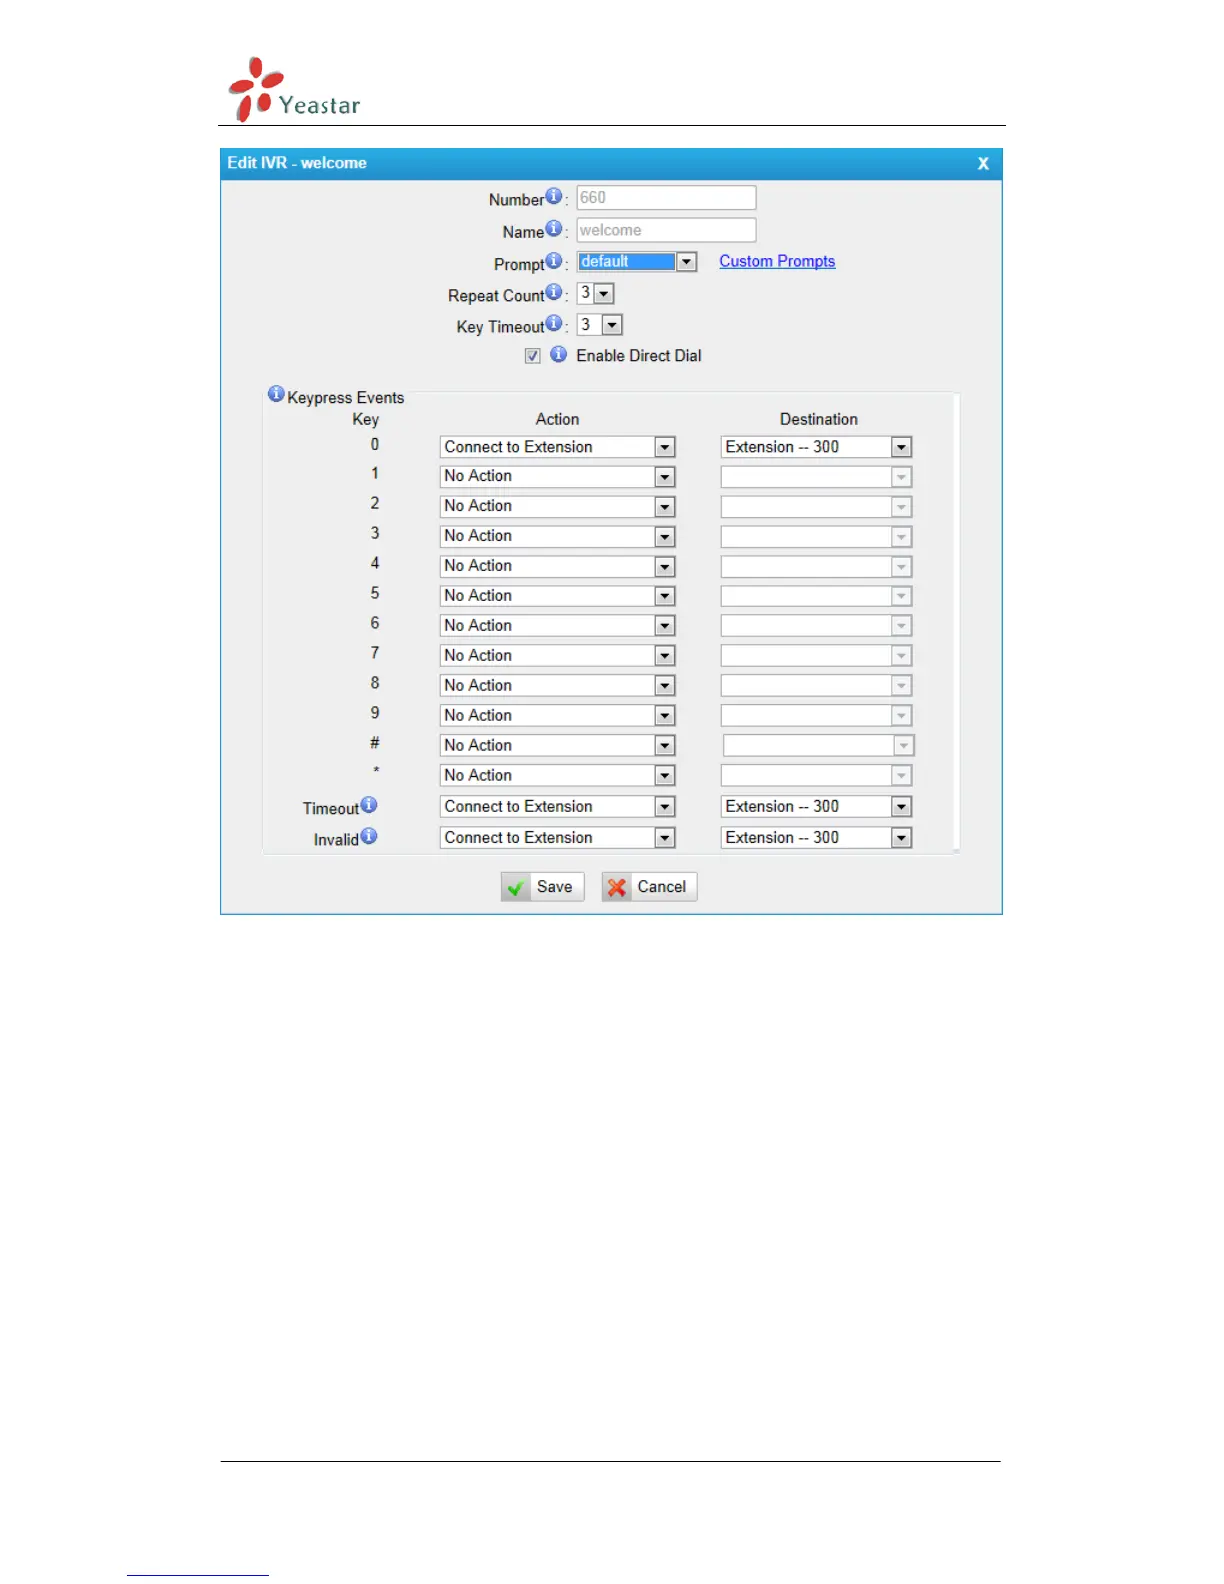Open the Invalid Action dropdown
This screenshot has width=1224, height=1584.
pyautogui.click(x=557, y=838)
